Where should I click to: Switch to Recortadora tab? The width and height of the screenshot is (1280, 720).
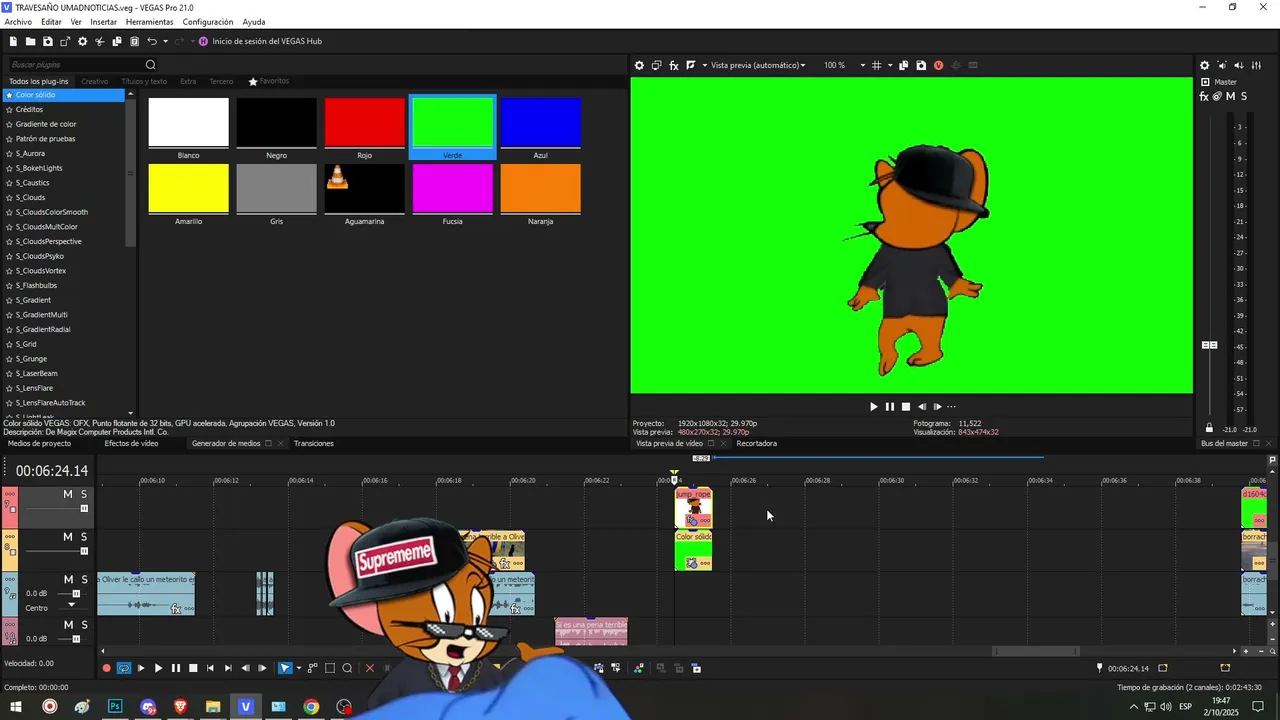pyautogui.click(x=756, y=443)
